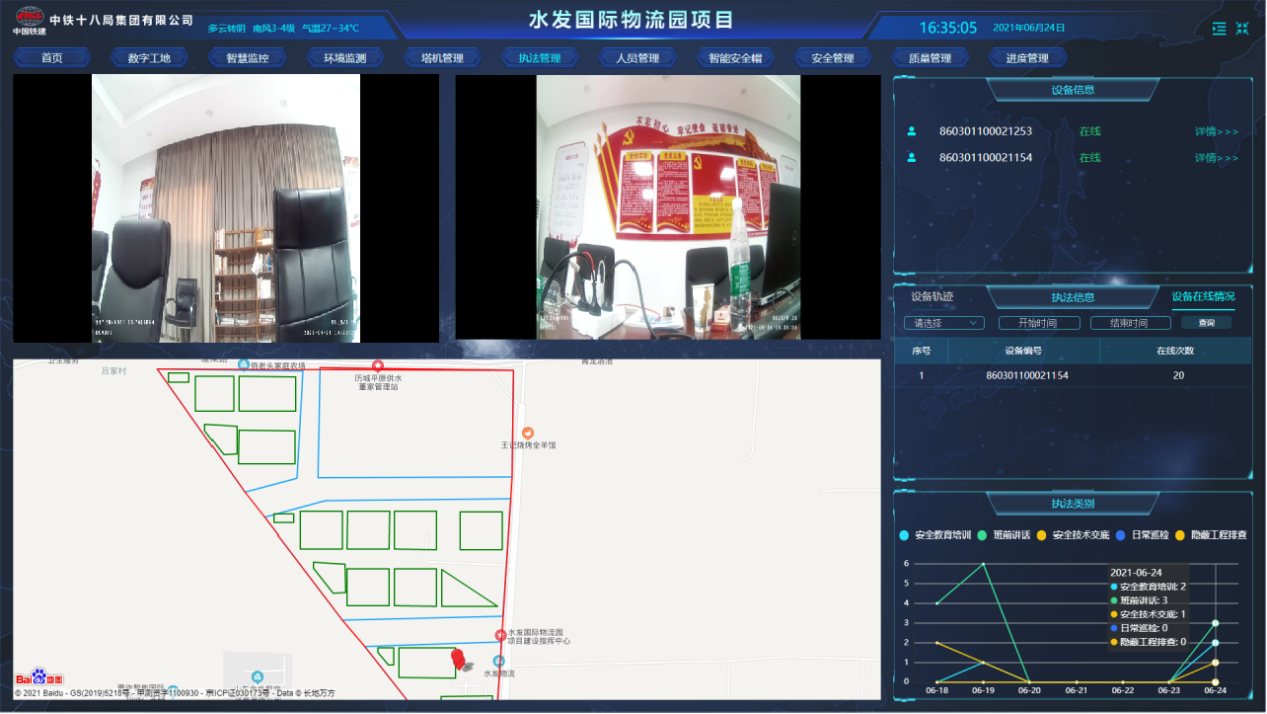Expand 详情>>> for device 860301100021154
1267x714 pixels.
click(x=1216, y=157)
